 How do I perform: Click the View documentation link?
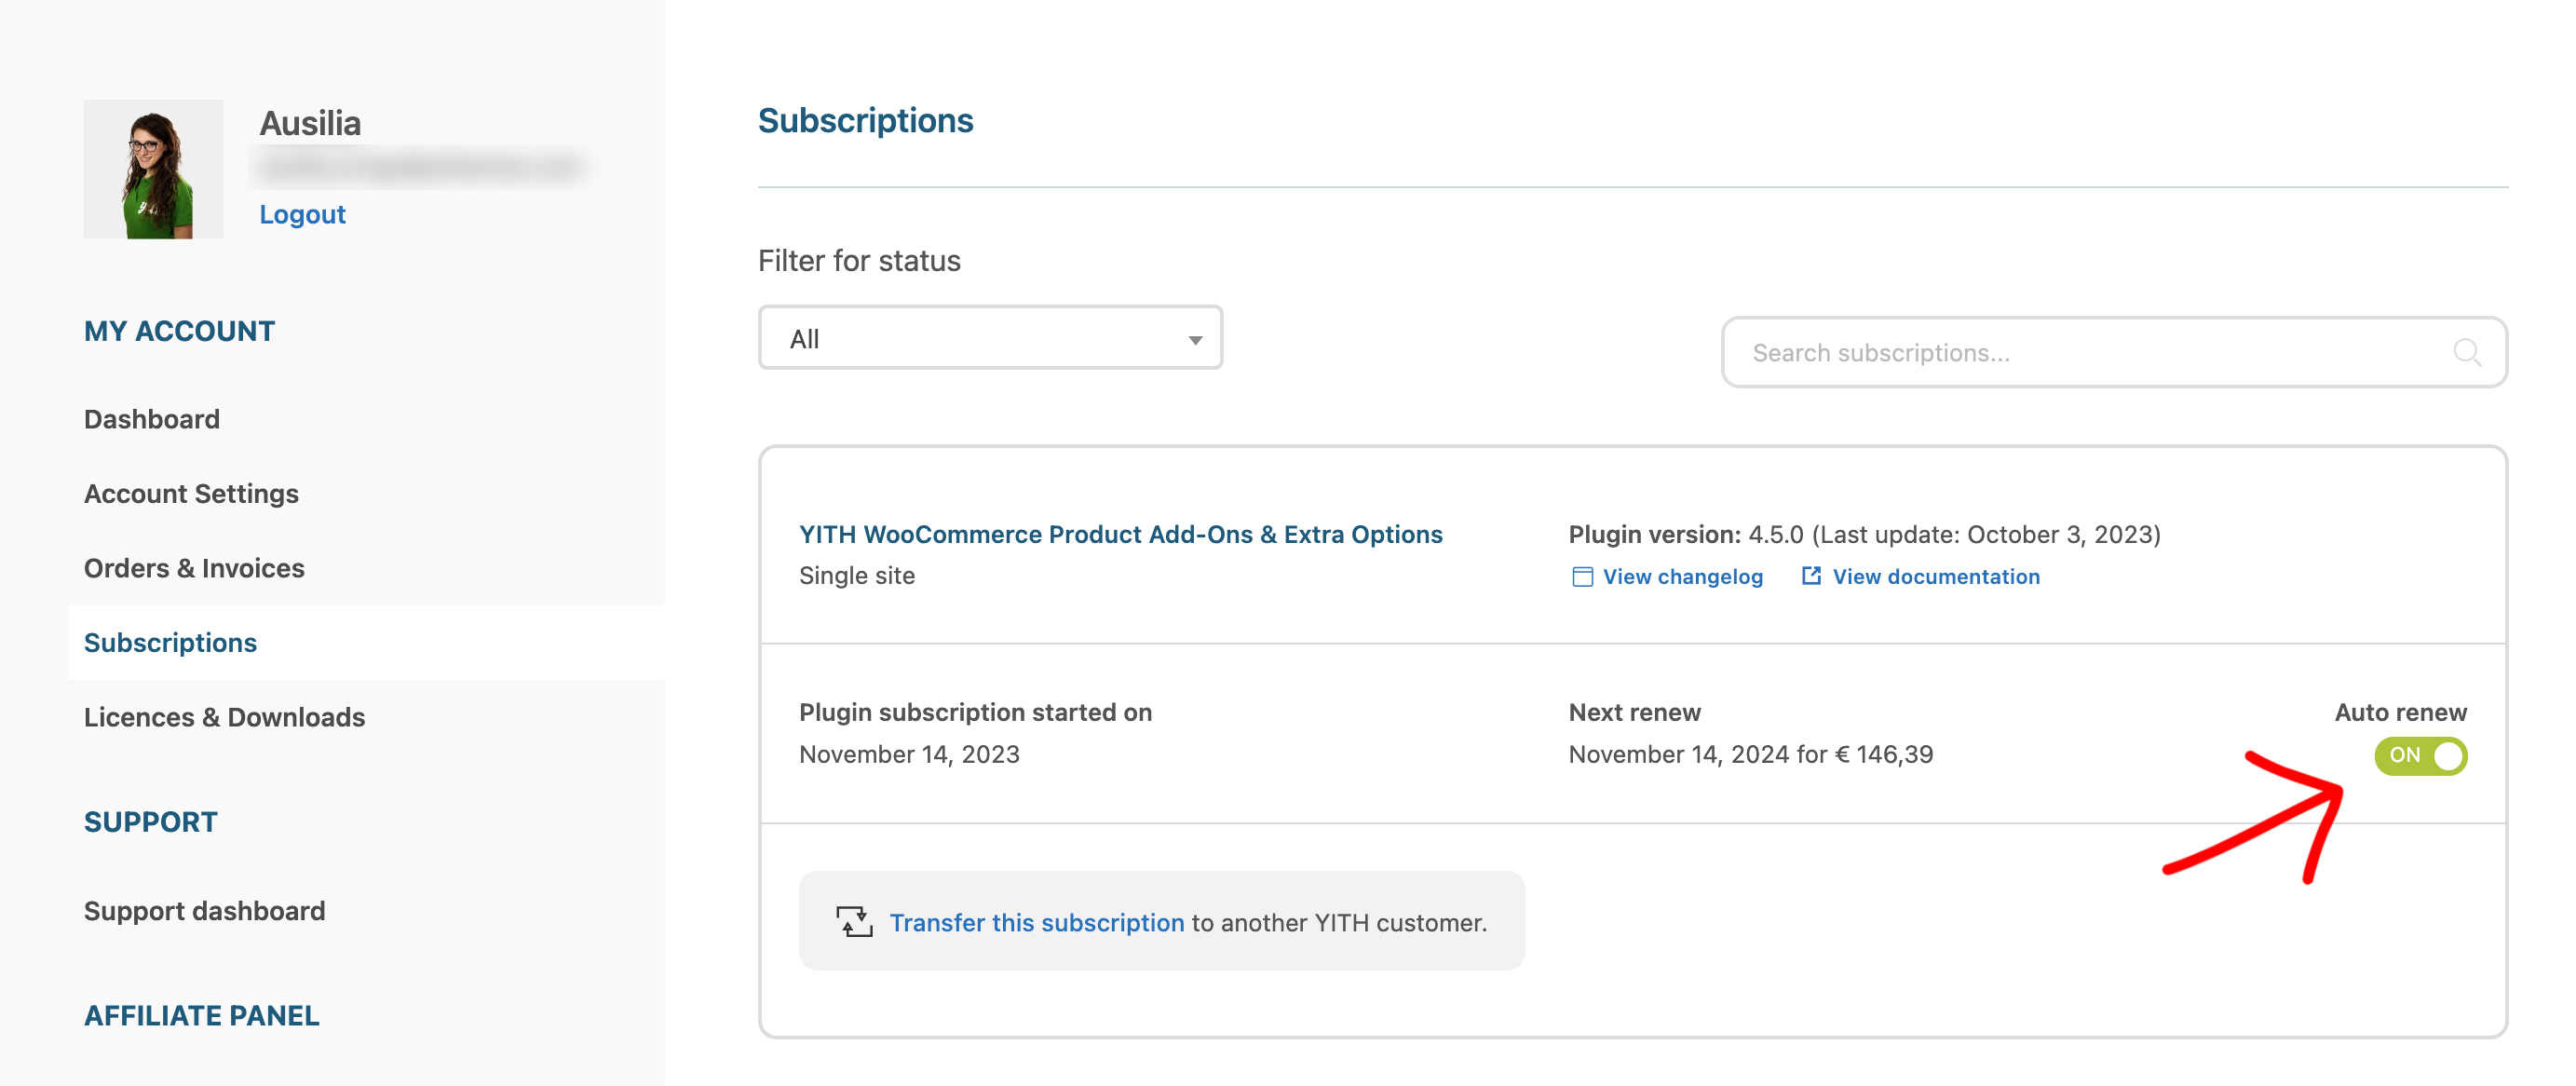1936,577
